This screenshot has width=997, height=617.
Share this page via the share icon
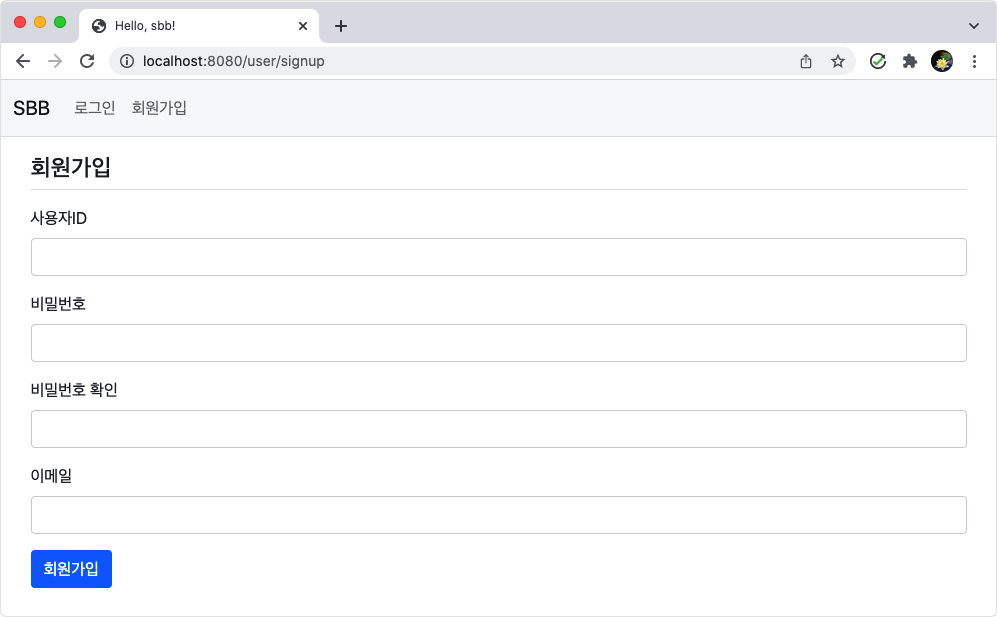[806, 61]
